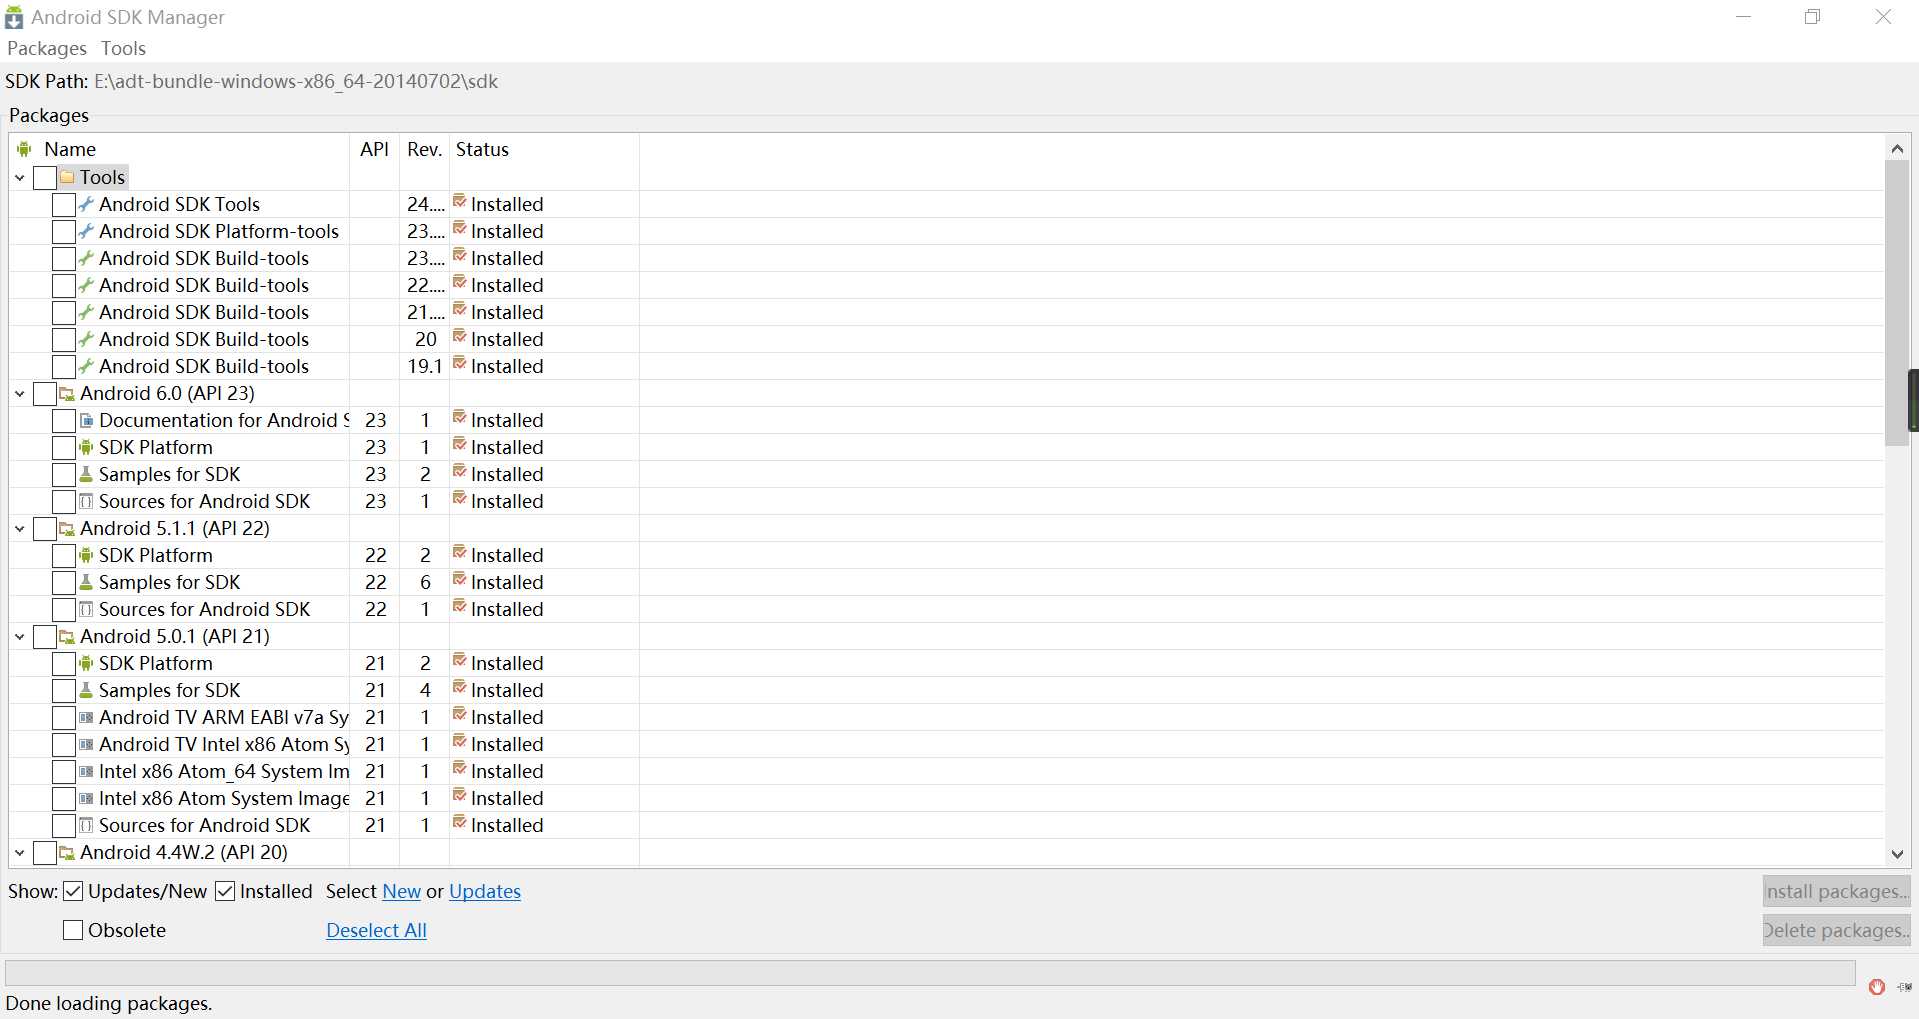Click the Android 5.1.1 (API 22) folder icon
The image size is (1919, 1019).
[x=67, y=528]
